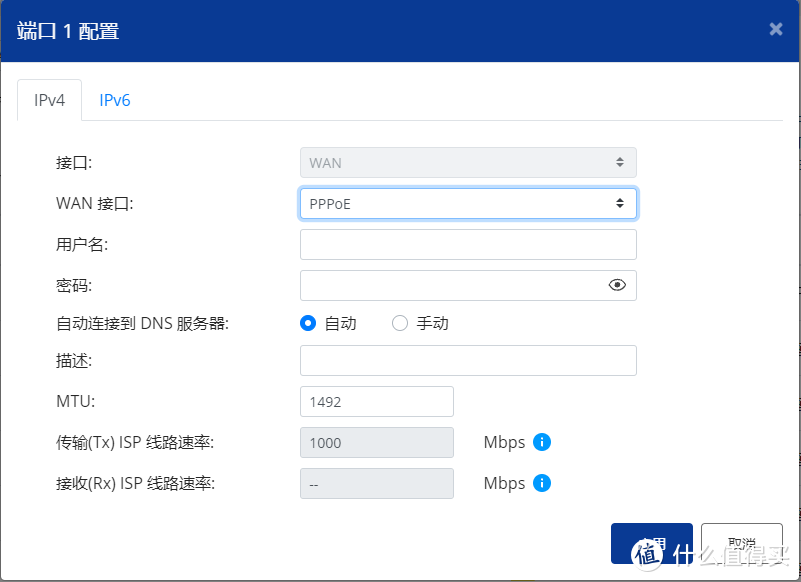
Task: Select 手动 for DNS server setting
Action: tap(399, 323)
